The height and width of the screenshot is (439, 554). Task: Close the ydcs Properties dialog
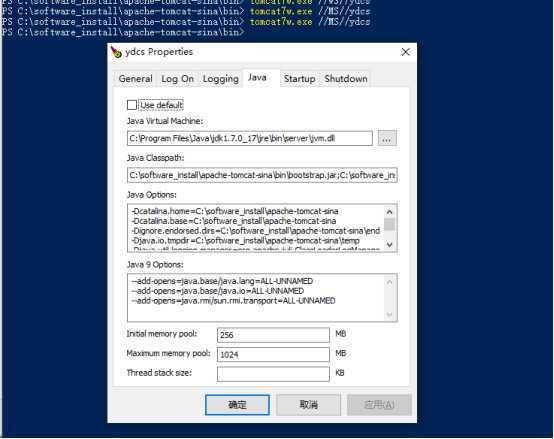coord(406,52)
